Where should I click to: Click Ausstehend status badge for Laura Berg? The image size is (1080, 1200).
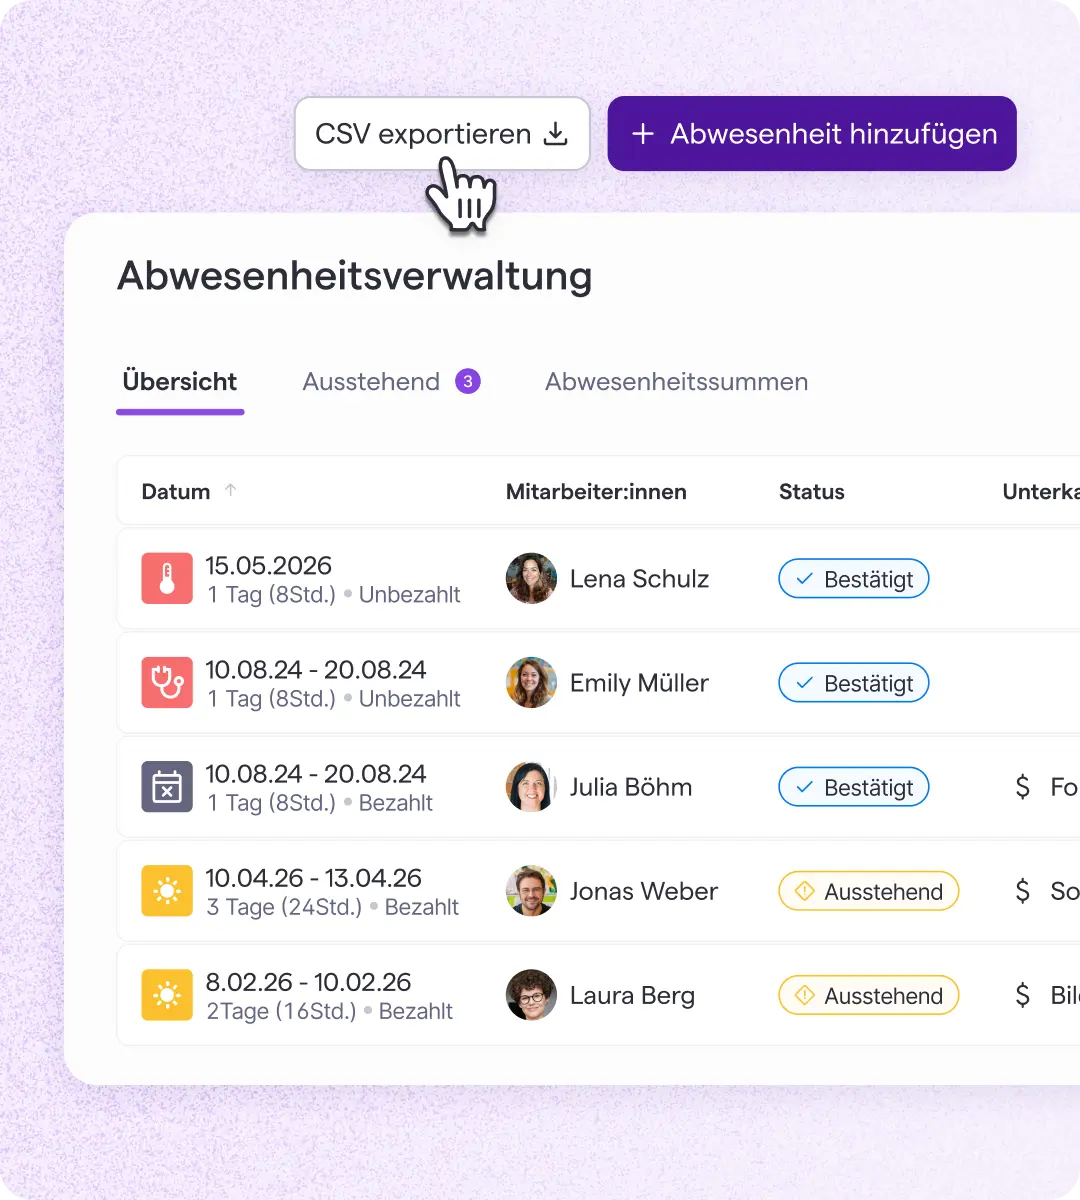[869, 995]
